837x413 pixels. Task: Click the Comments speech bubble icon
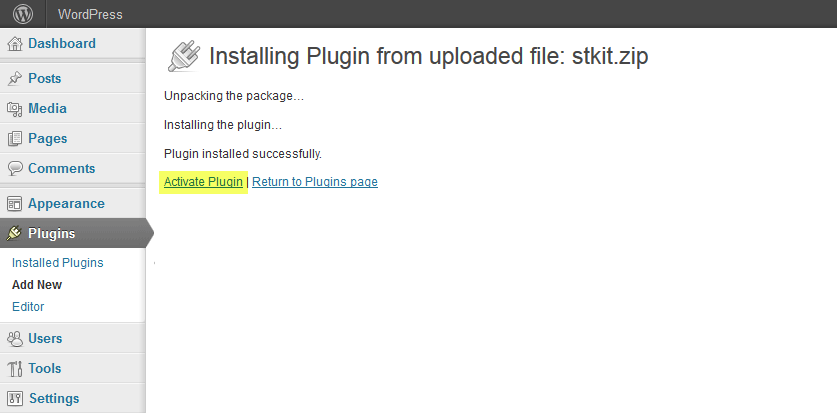point(15,169)
